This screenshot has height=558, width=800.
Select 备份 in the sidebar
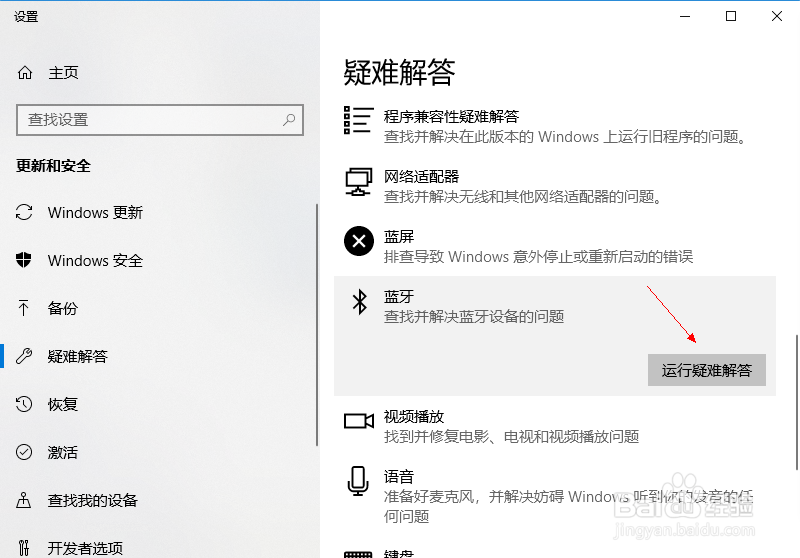63,308
